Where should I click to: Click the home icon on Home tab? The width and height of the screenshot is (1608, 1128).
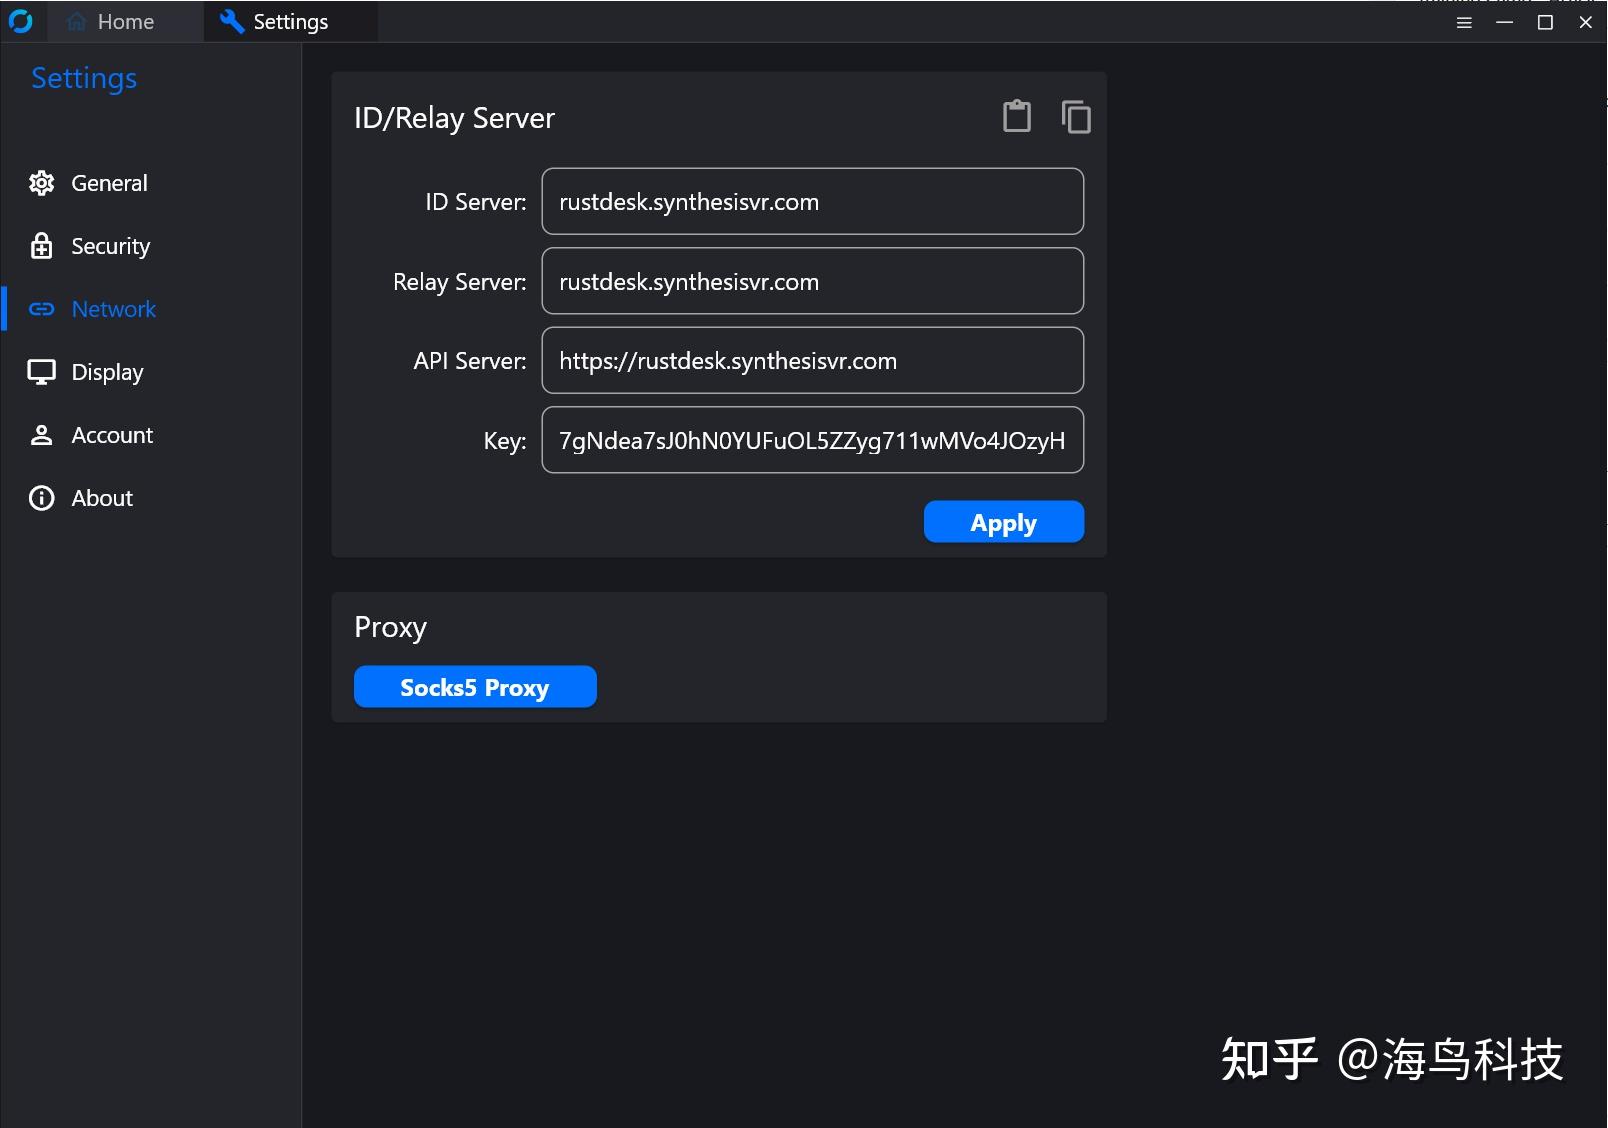pos(76,22)
